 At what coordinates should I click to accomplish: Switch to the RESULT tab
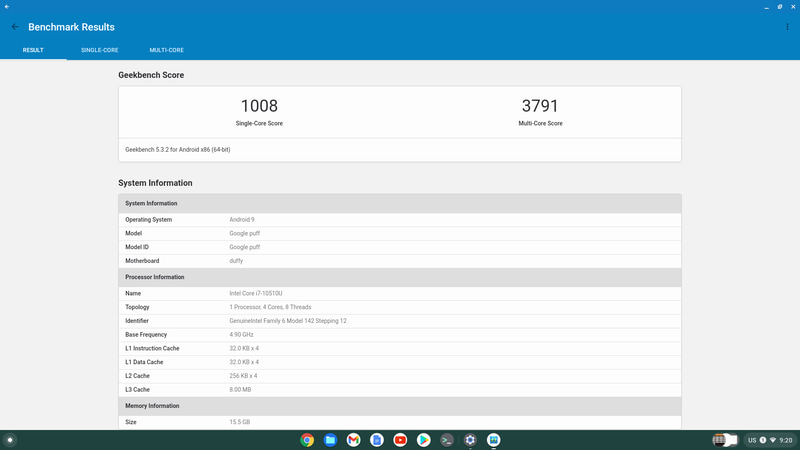pos(33,50)
